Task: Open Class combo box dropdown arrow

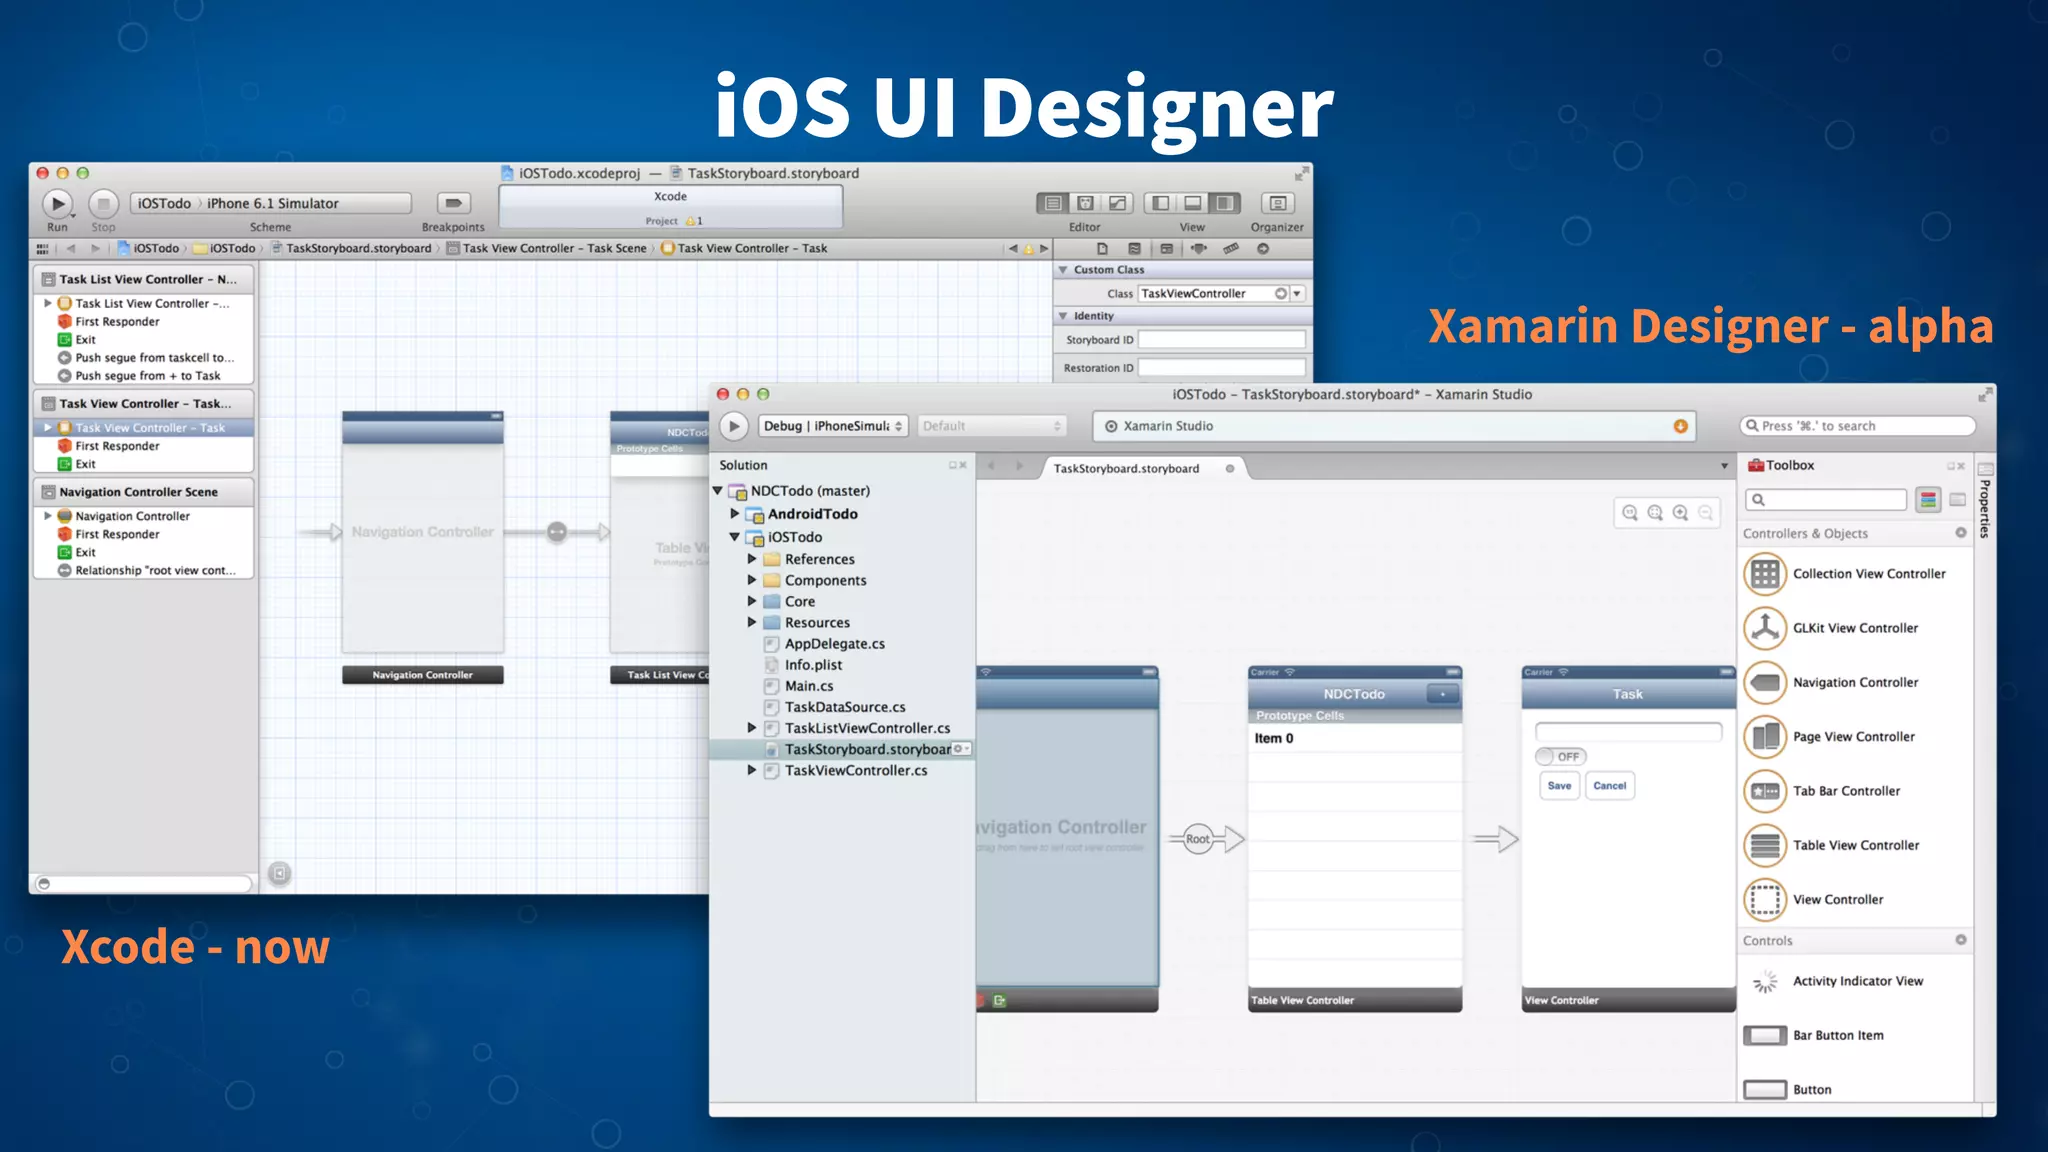Action: (1297, 294)
